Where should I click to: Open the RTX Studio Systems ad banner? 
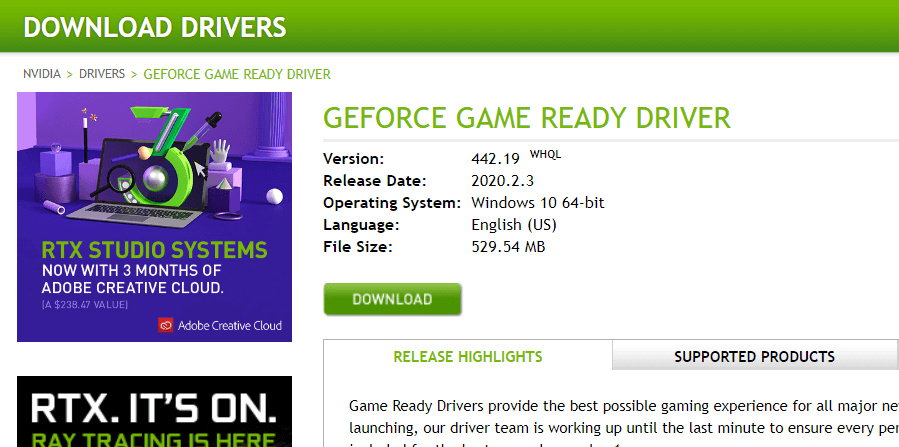coord(154,217)
